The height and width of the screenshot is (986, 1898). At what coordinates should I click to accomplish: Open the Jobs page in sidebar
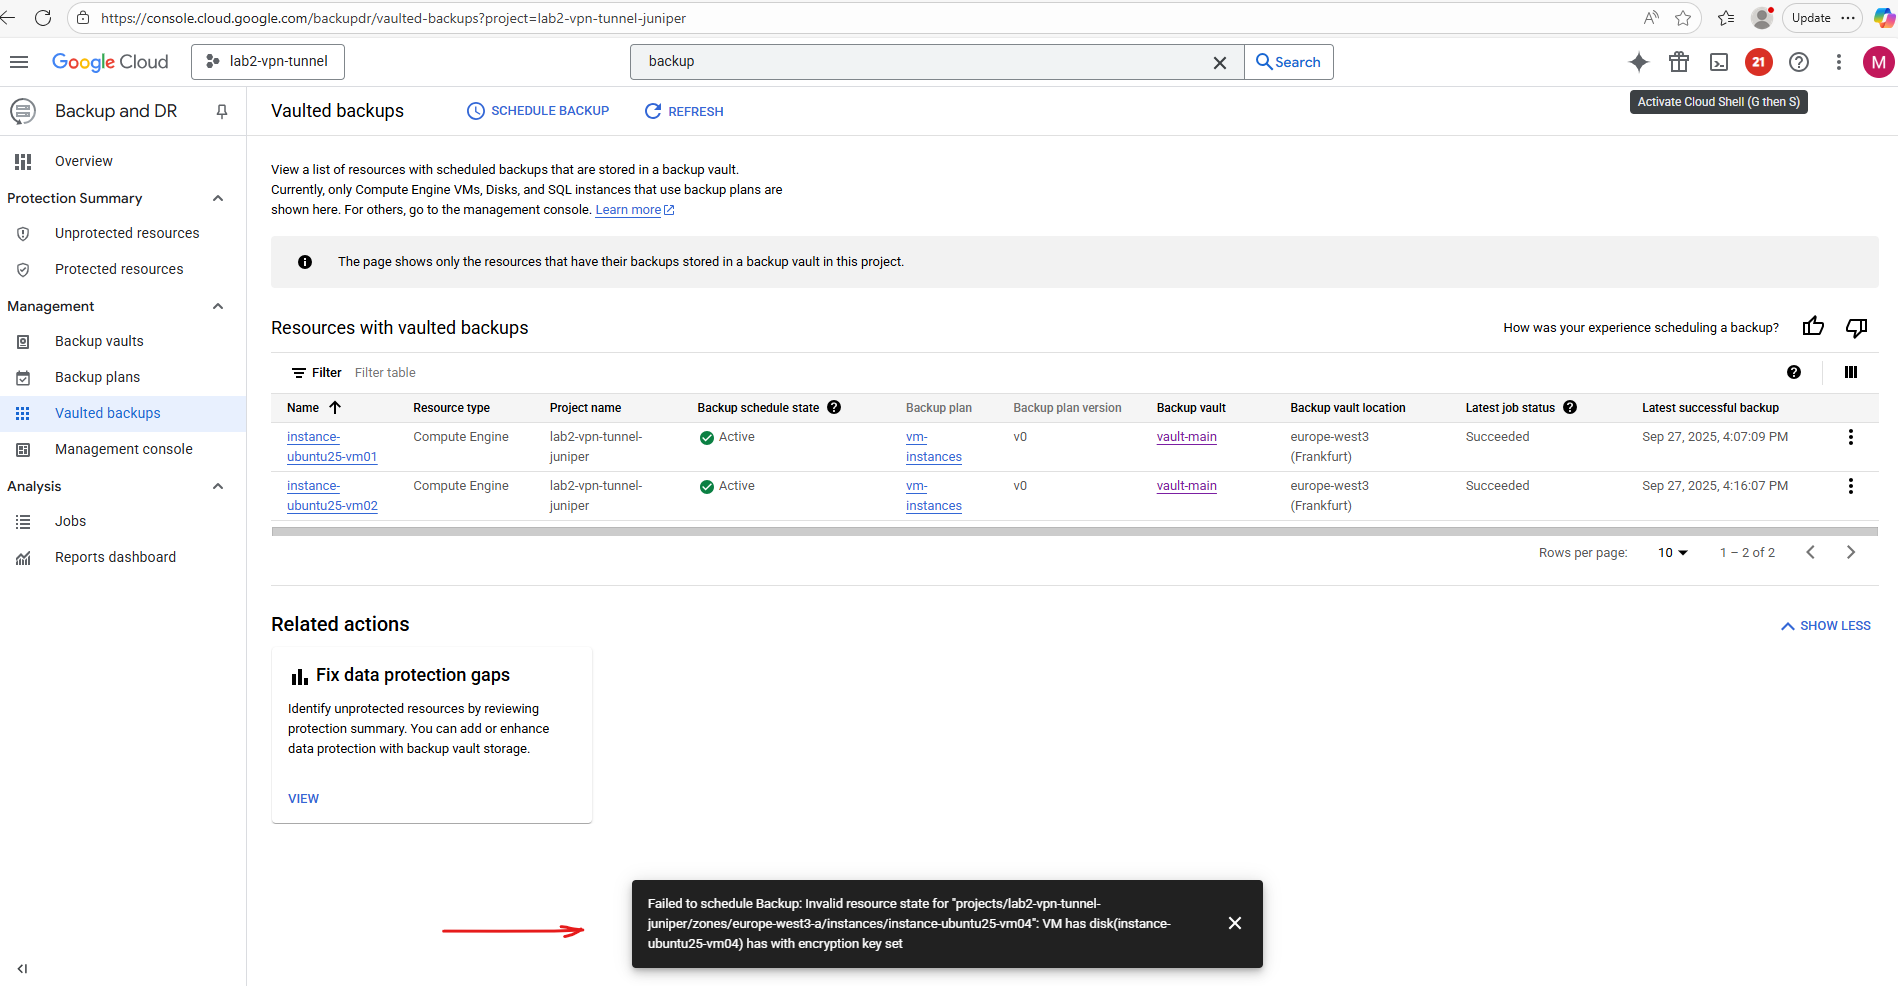click(70, 521)
